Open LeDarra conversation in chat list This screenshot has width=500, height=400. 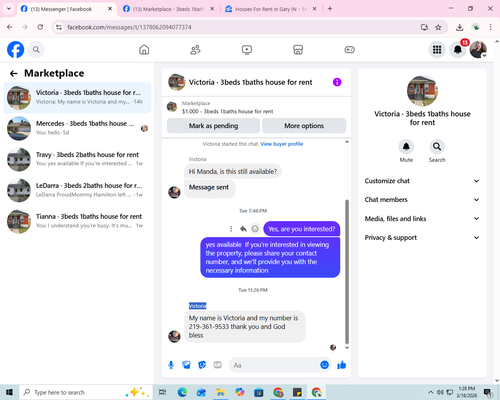pyautogui.click(x=77, y=190)
